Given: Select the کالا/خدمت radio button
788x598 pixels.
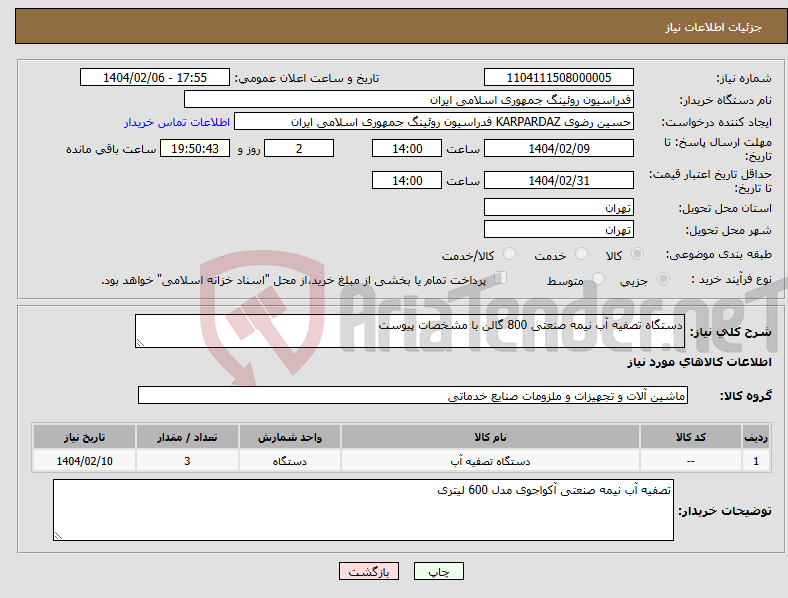Looking at the screenshot, I should 510,254.
